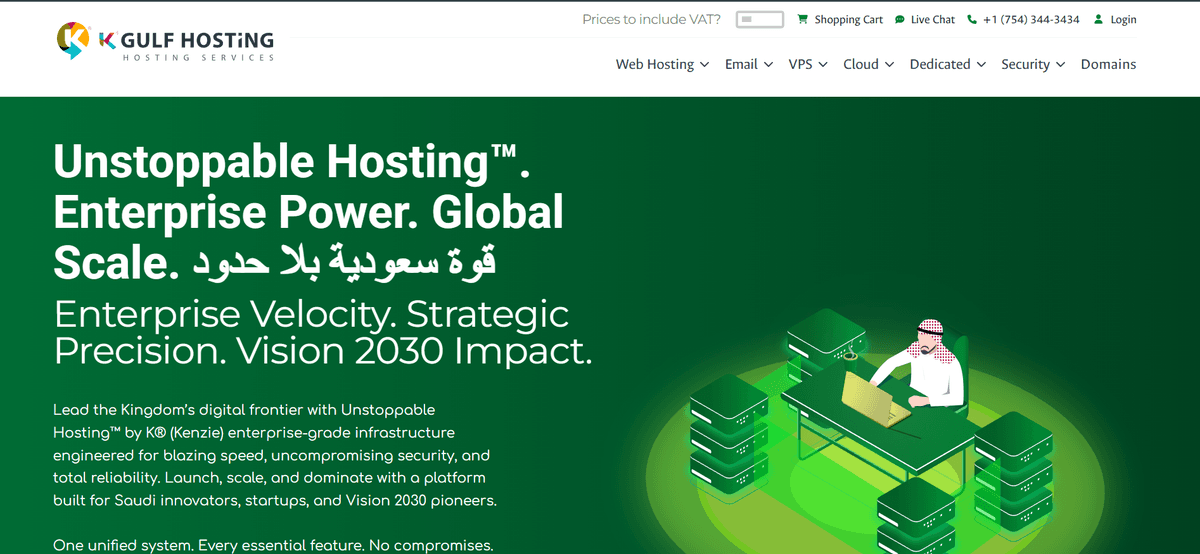The height and width of the screenshot is (554, 1200).
Task: Open the Email menu item
Action: (741, 64)
